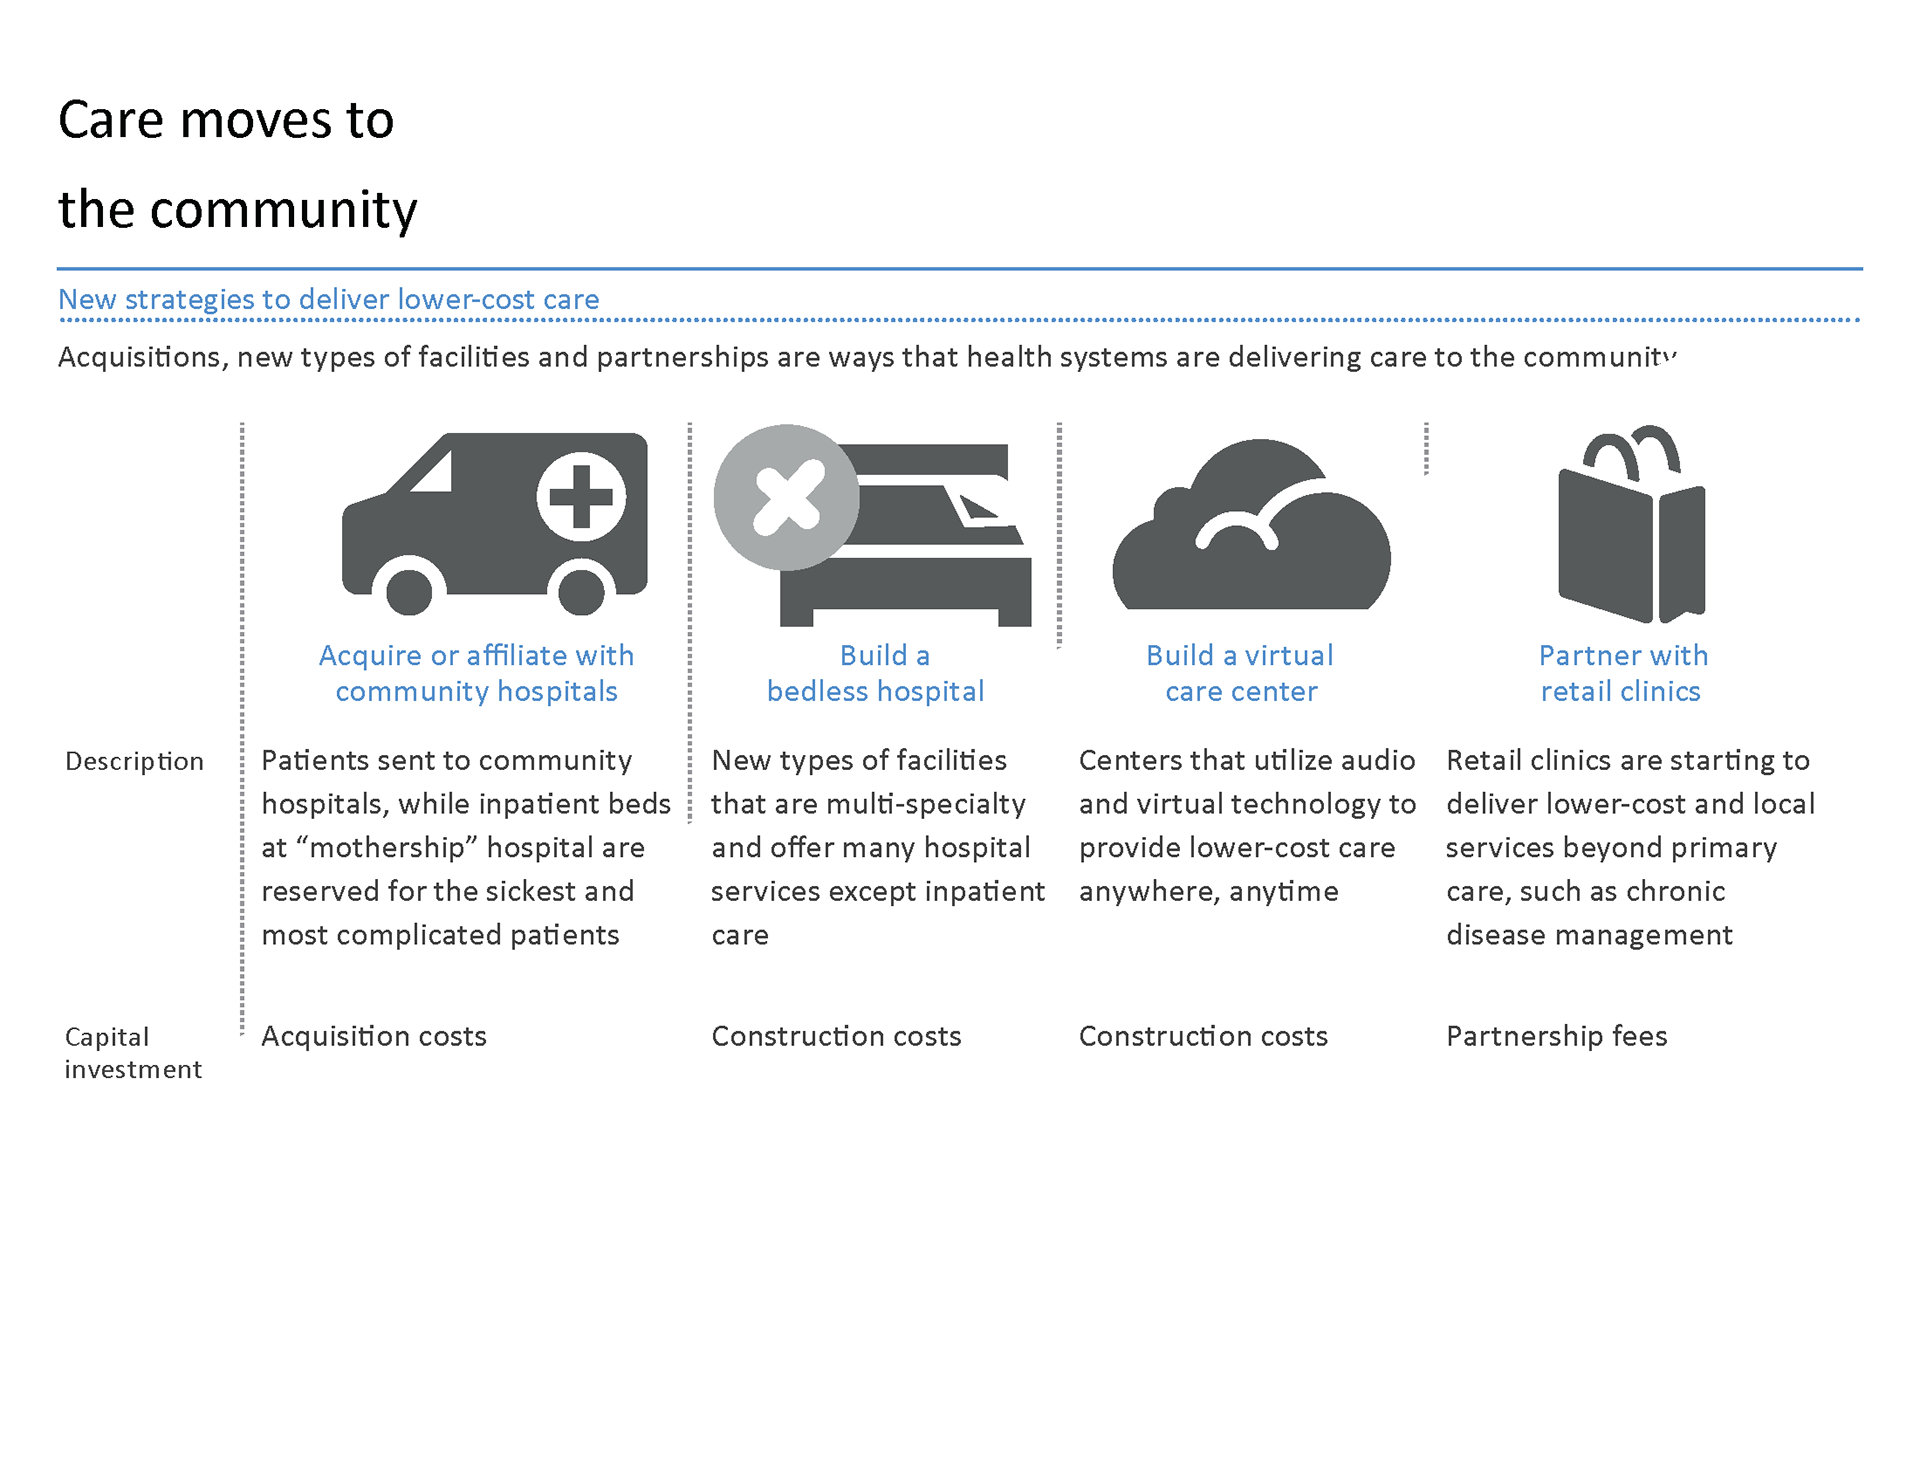Viewport: 1920px width, 1484px height.
Task: Click the plus cross on the ambulance
Action: 581,497
